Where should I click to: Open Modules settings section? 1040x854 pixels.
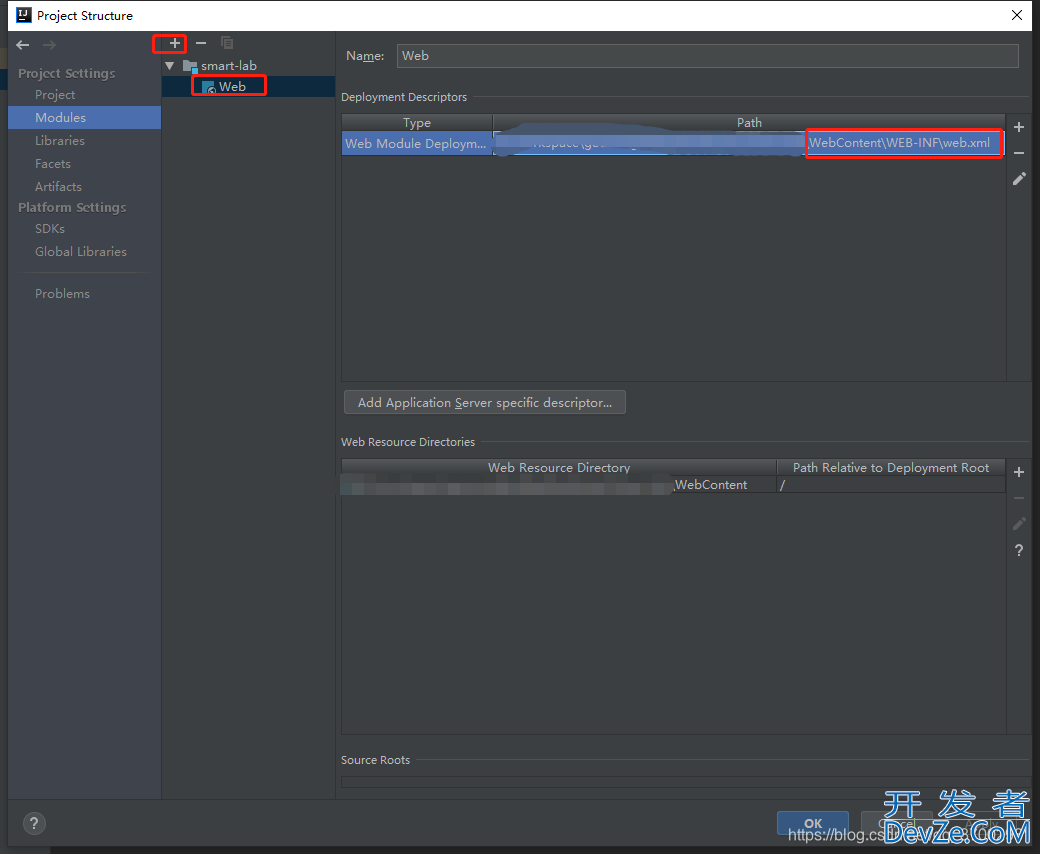click(60, 117)
